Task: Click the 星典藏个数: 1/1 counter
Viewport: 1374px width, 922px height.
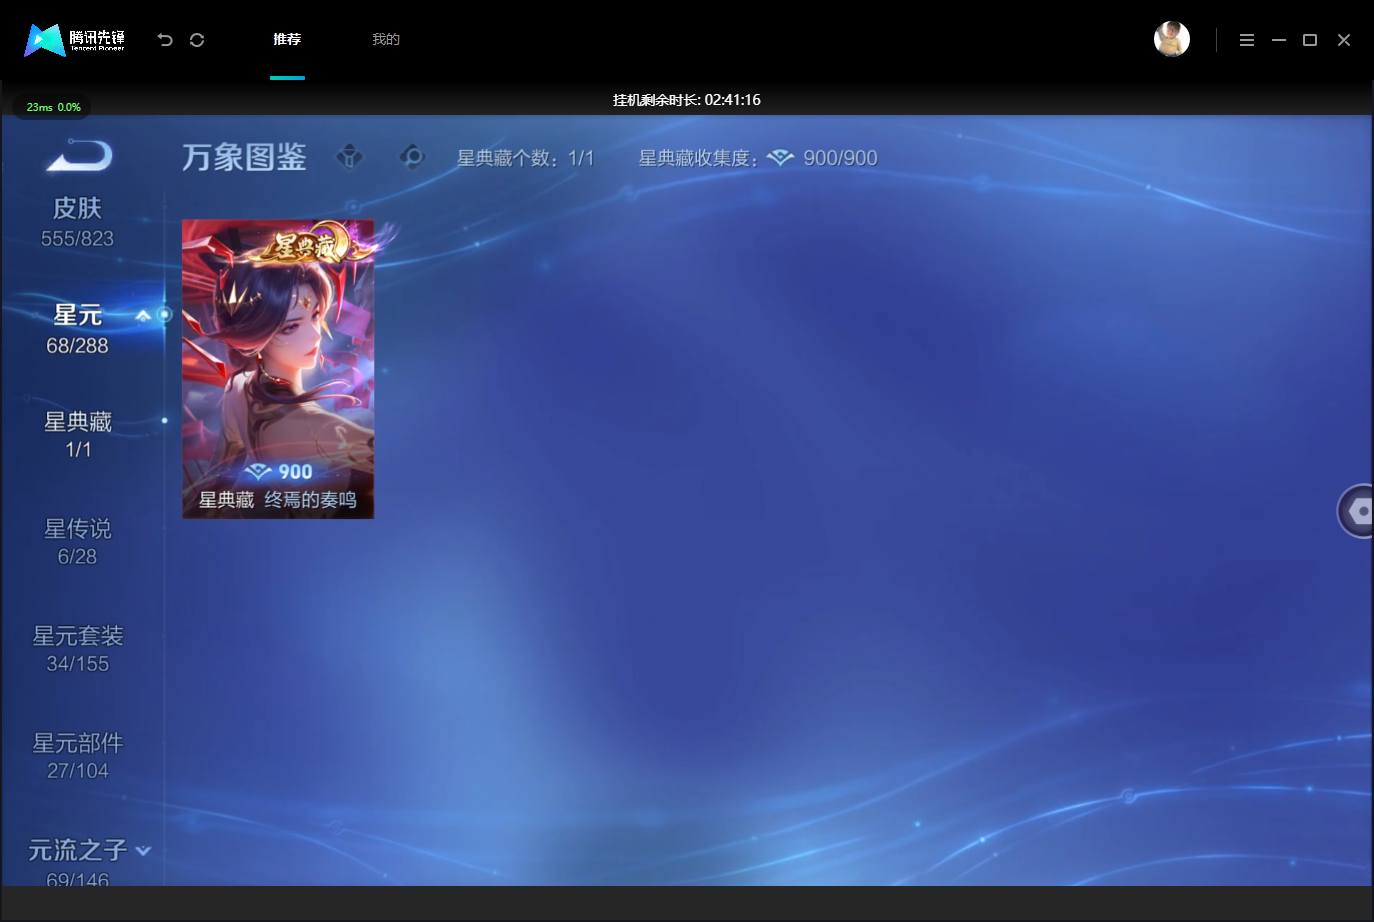Action: point(526,158)
